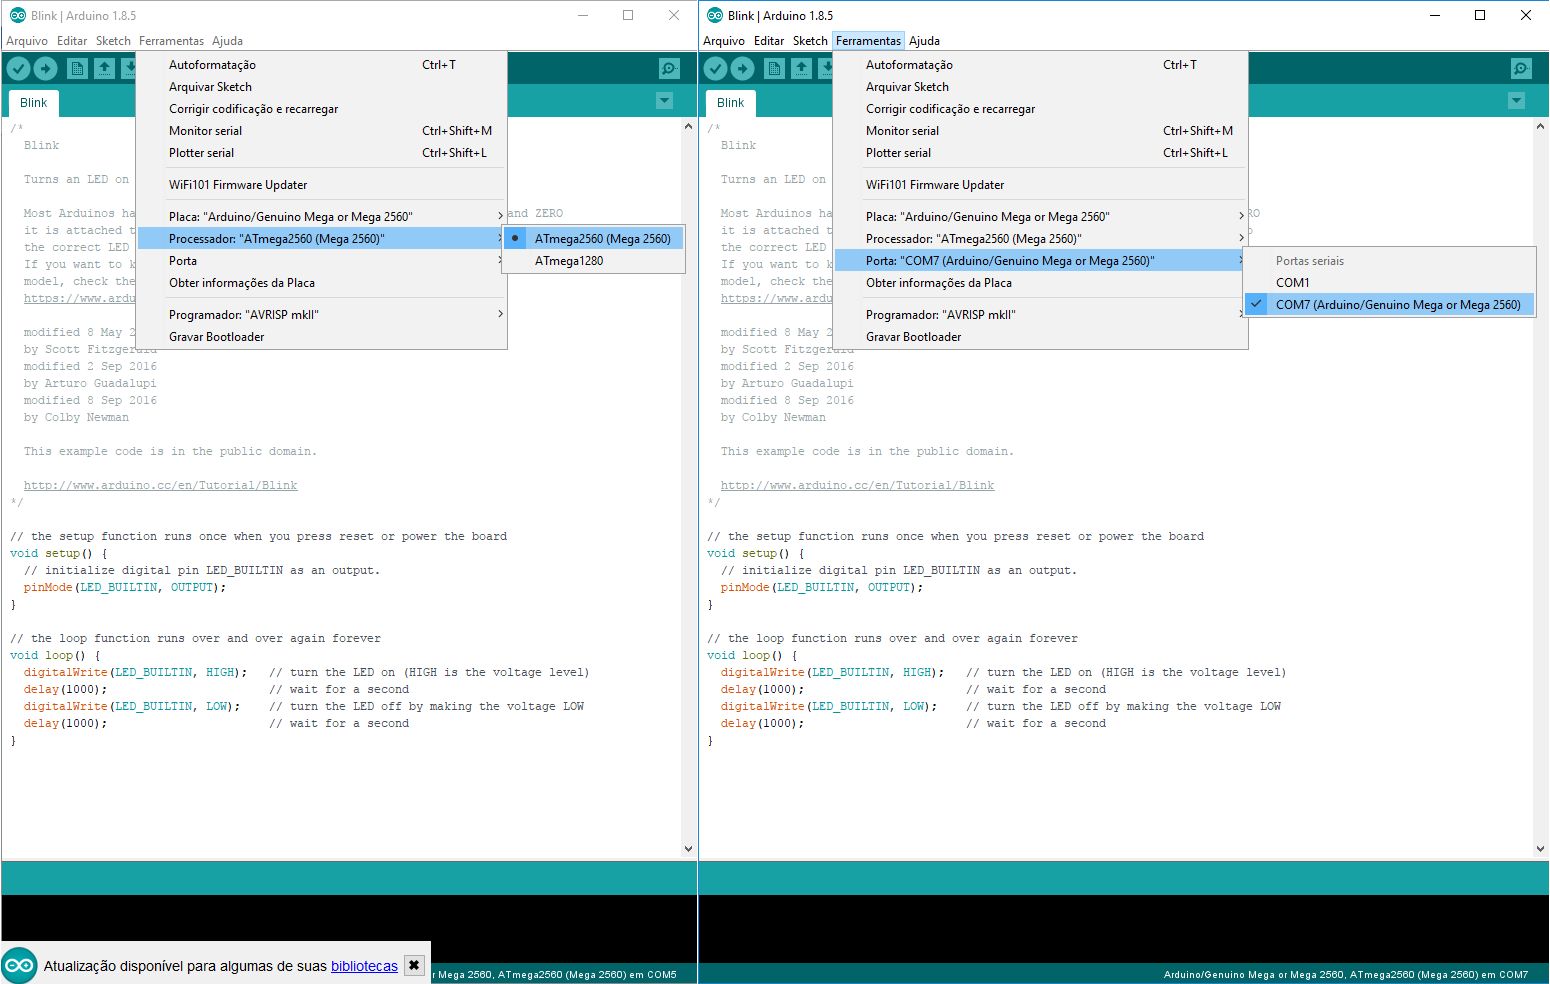Expand Porta submenu in left window

pyautogui.click(x=322, y=261)
